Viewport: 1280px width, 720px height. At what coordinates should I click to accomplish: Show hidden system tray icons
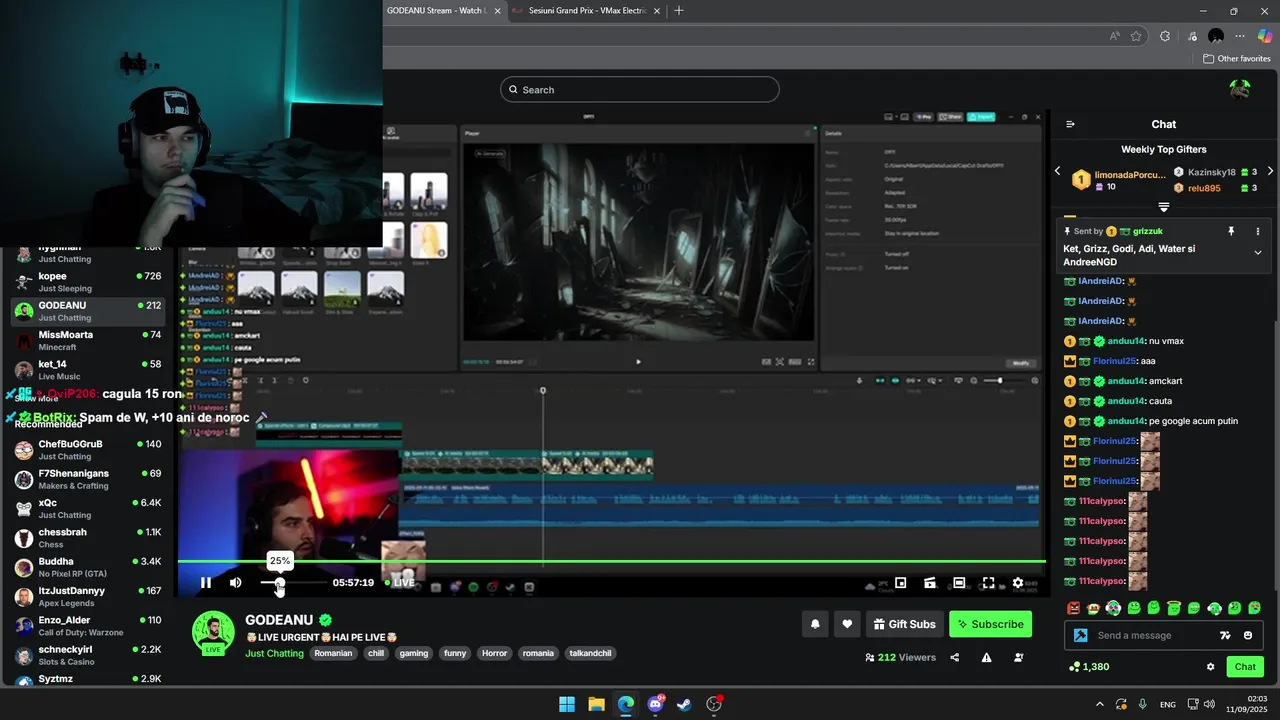1100,704
